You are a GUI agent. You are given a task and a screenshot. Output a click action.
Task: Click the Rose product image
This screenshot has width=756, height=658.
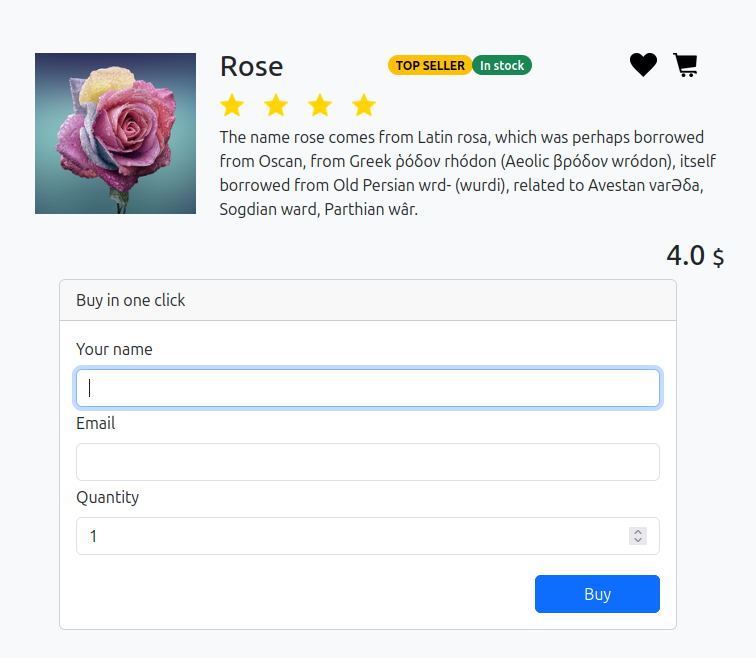point(115,134)
